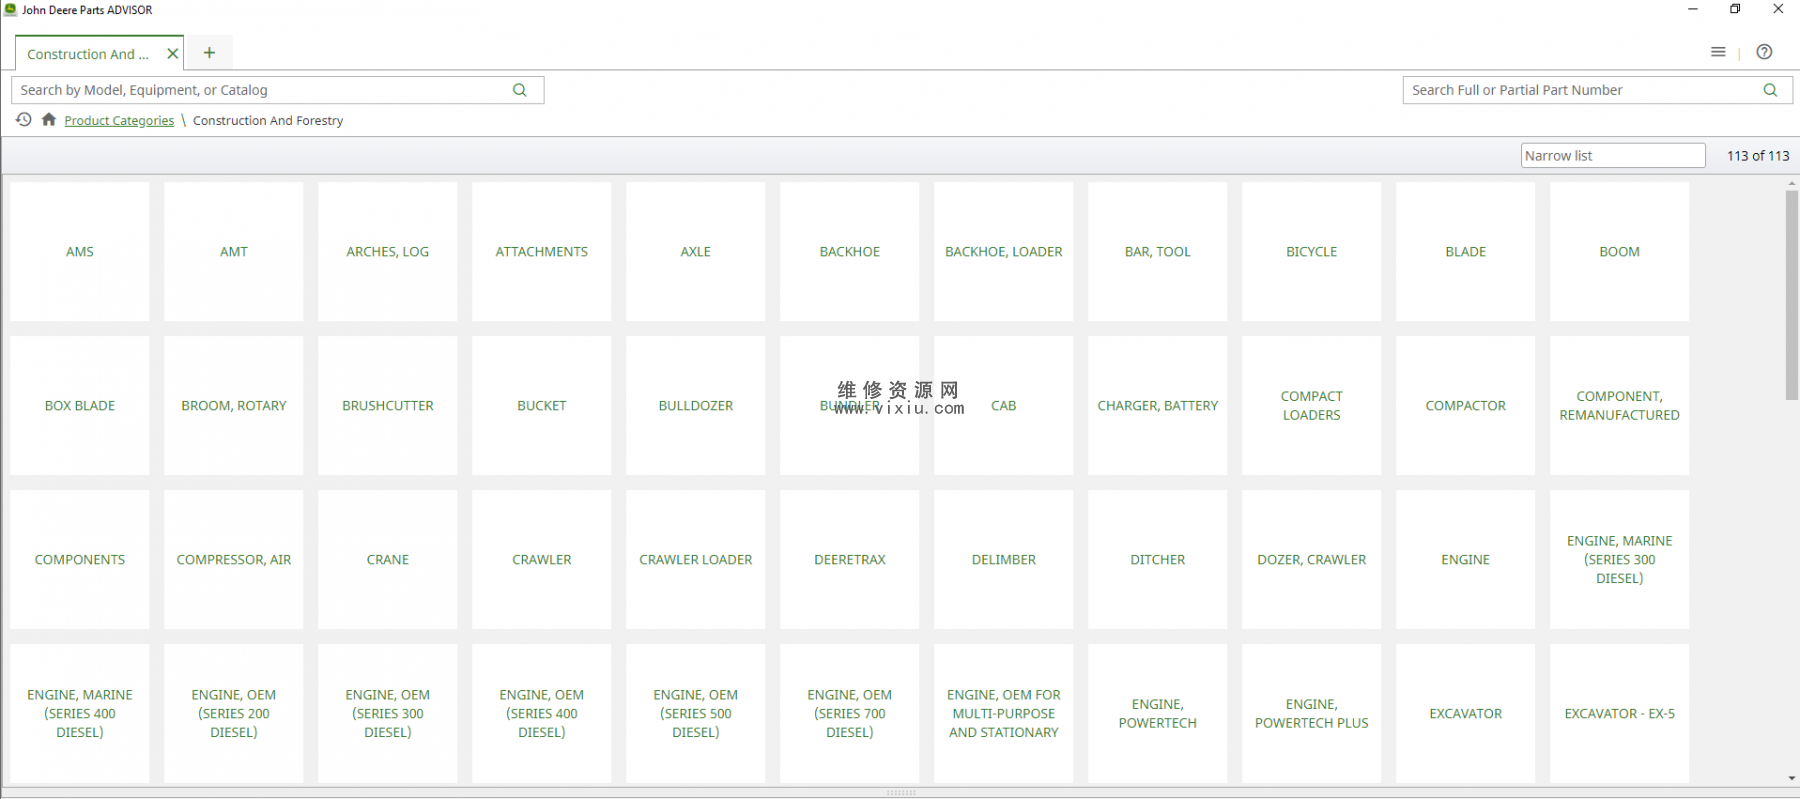Select ENGINE, OEM (SERIES 500 DIESEL)
1800x799 pixels.
point(696,714)
